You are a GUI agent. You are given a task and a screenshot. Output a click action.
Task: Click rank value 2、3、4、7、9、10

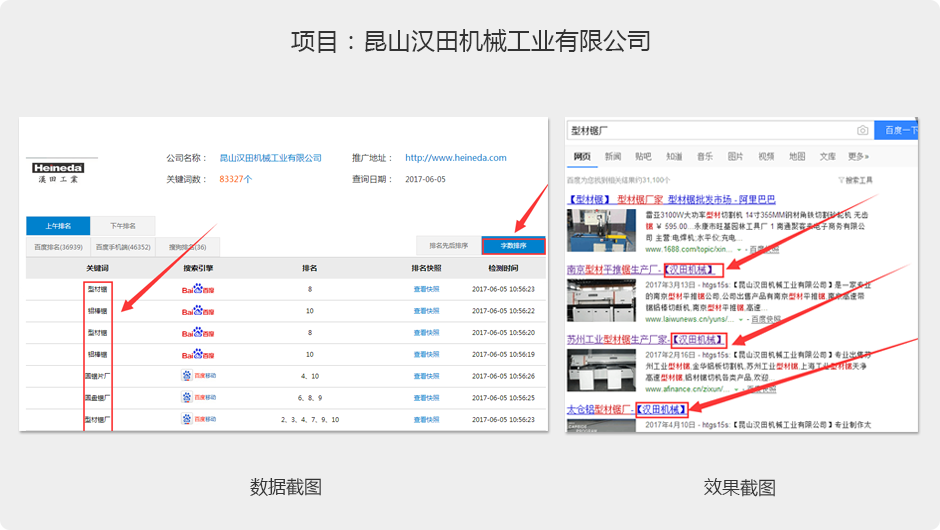pos(310,420)
